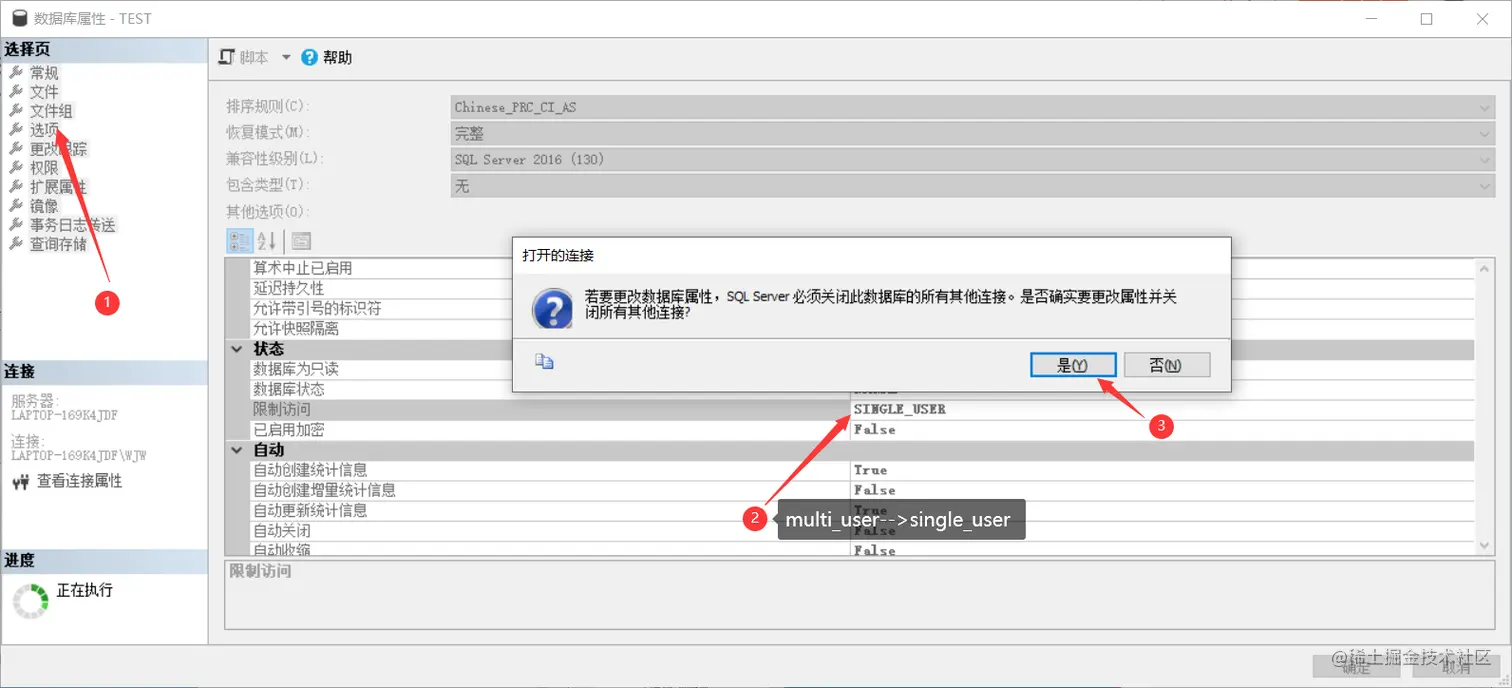Open the 文件 page
Screen dimensions: 1512x688
tap(44, 92)
